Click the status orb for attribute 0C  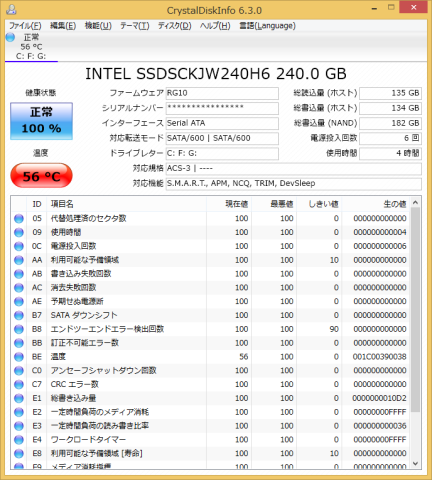pyautogui.click(x=19, y=246)
